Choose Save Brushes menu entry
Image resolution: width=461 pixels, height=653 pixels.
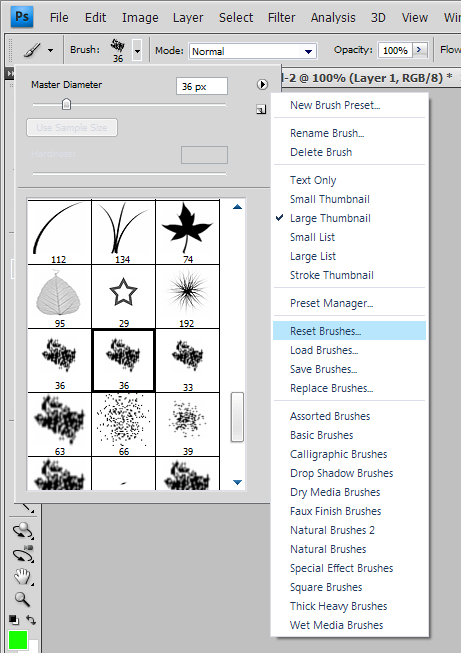coord(324,369)
